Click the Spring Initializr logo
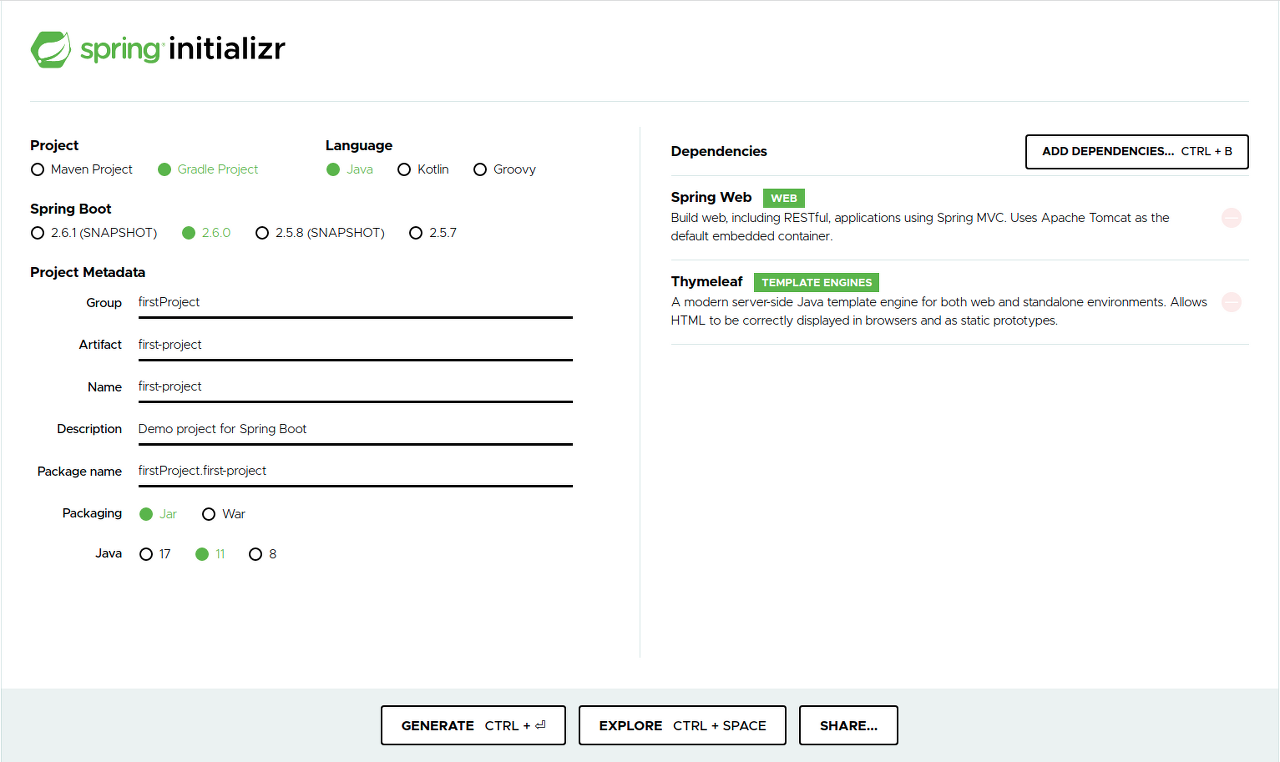Viewport: 1280px width, 762px height. coord(158,49)
